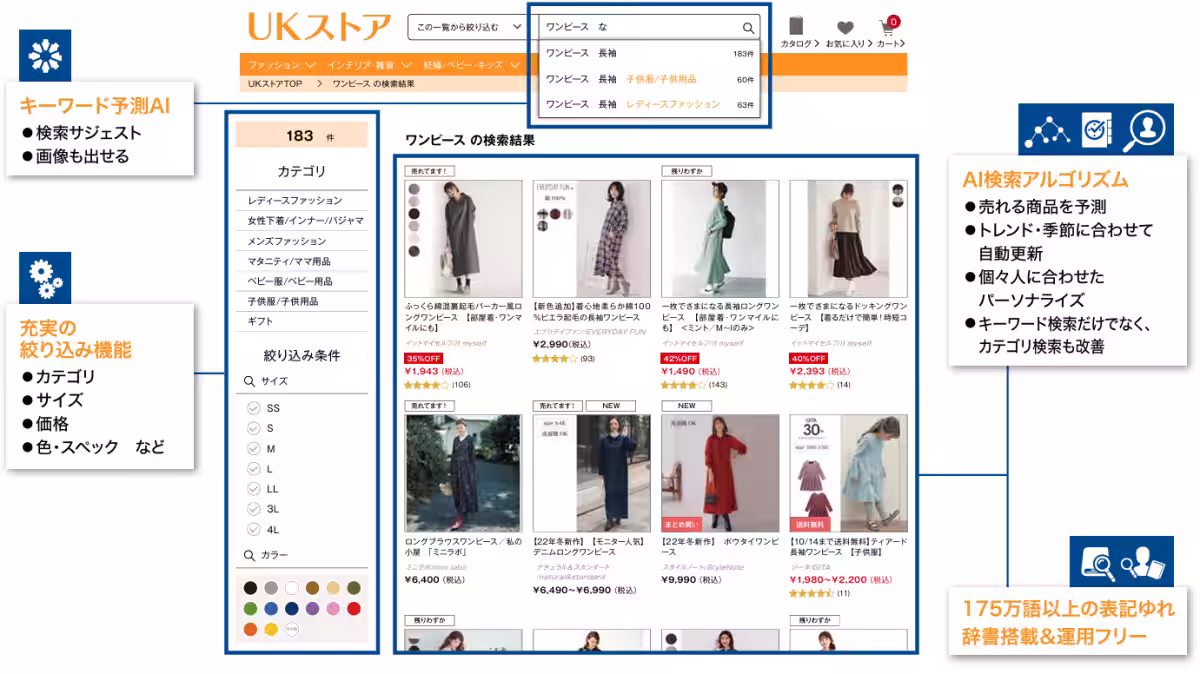Pick the navy color swatch
The width and height of the screenshot is (1200, 674).
tap(292, 608)
